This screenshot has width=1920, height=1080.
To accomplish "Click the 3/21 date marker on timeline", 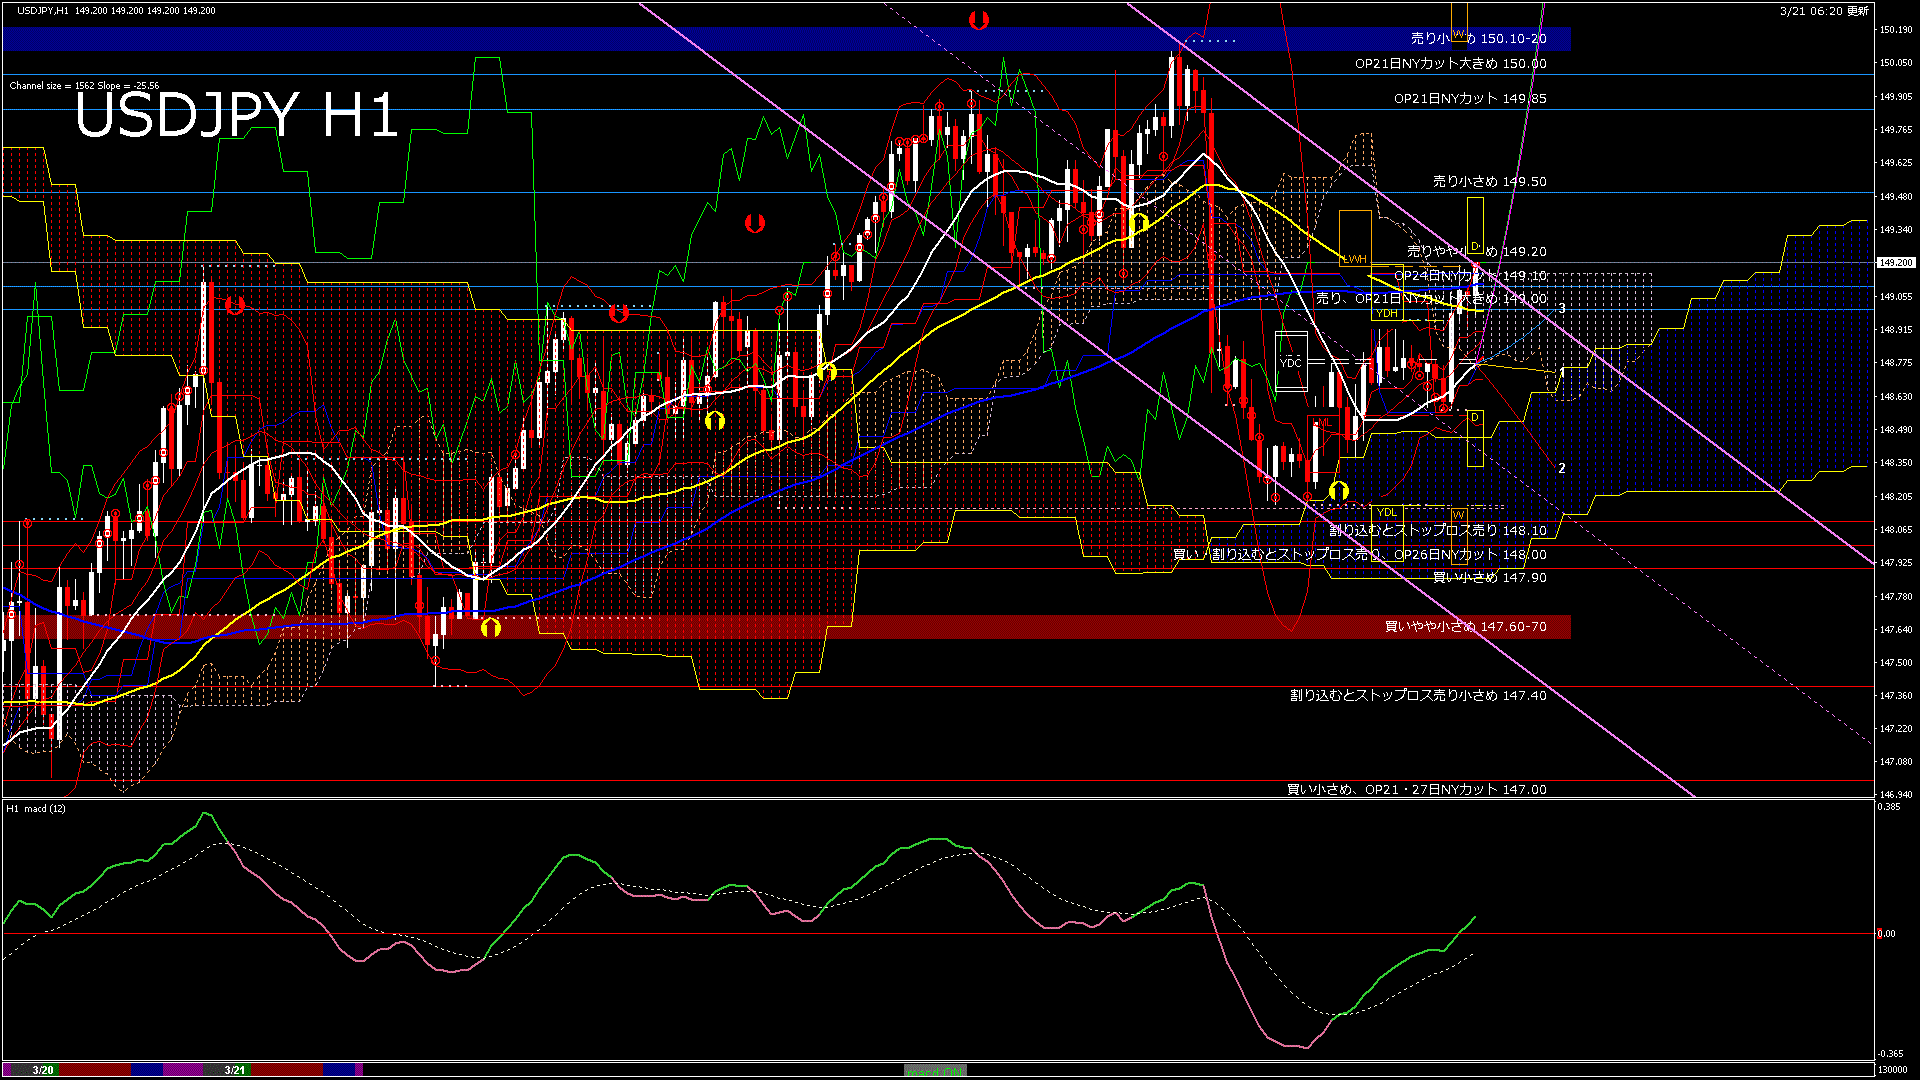I will pos(234,1070).
